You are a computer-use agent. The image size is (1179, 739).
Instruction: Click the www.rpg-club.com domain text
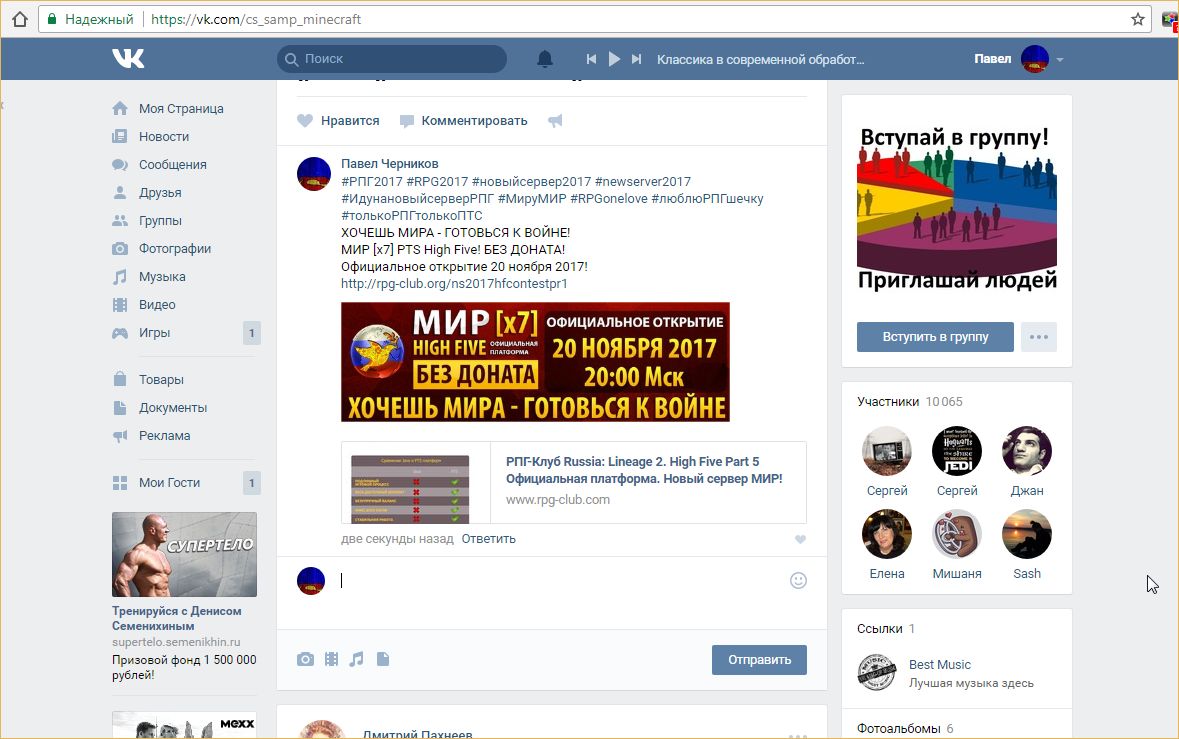click(557, 500)
